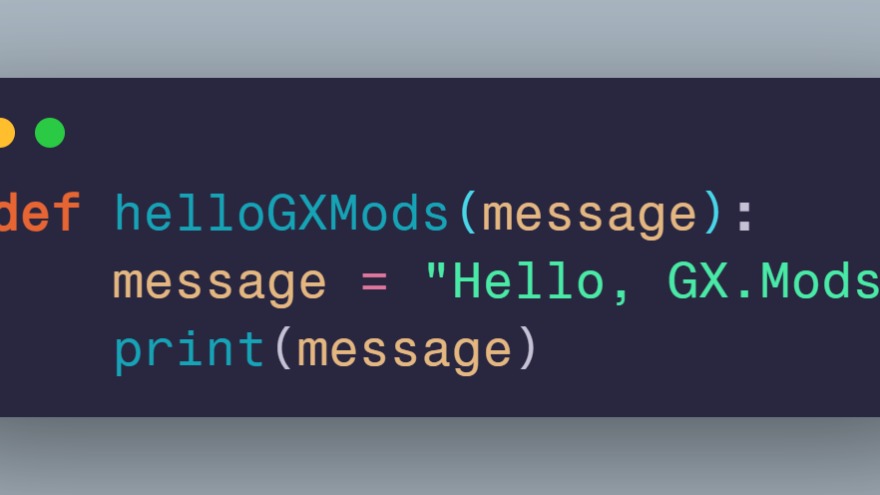Screen dimensions: 880x495
Task: Click the colon ending the def line
Action: point(745,217)
